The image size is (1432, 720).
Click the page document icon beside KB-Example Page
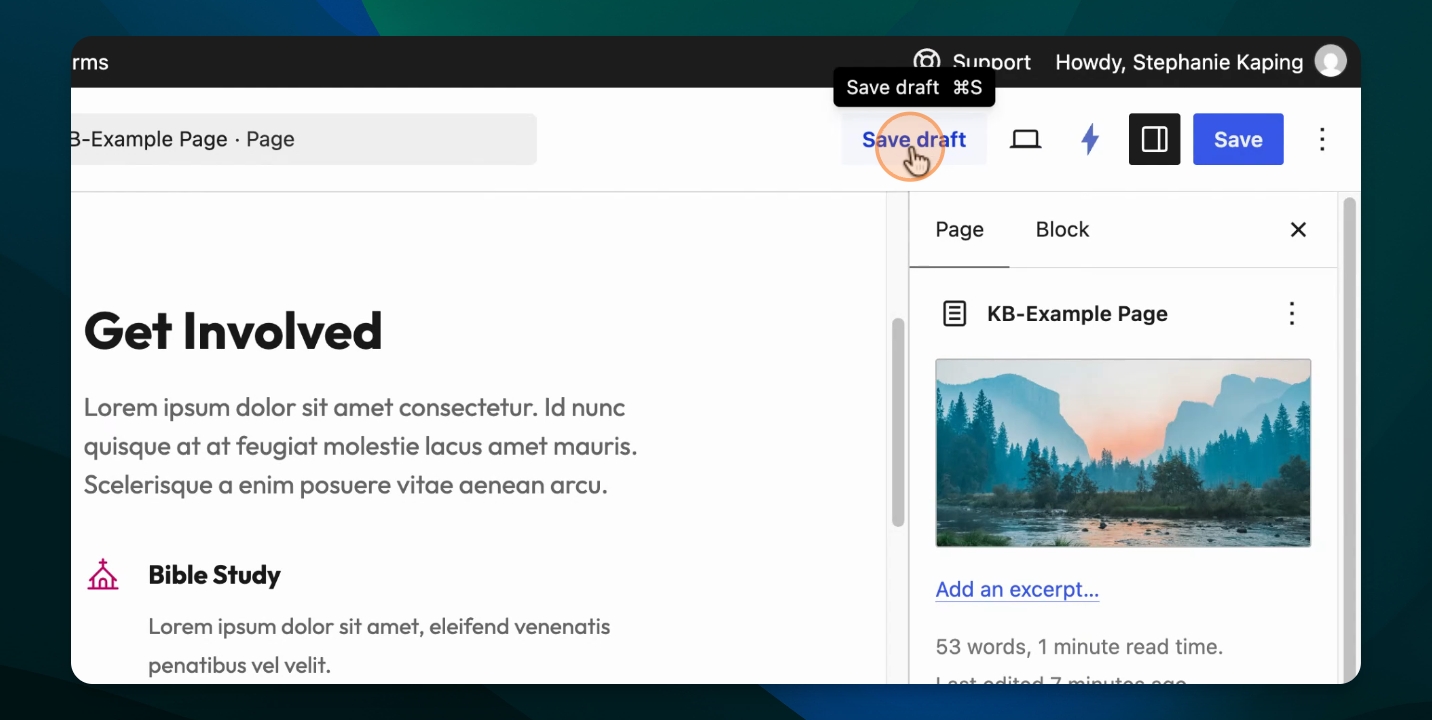955,314
